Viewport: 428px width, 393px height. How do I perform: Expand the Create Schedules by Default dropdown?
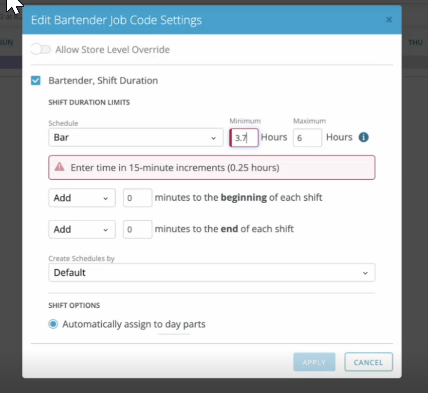pos(212,273)
